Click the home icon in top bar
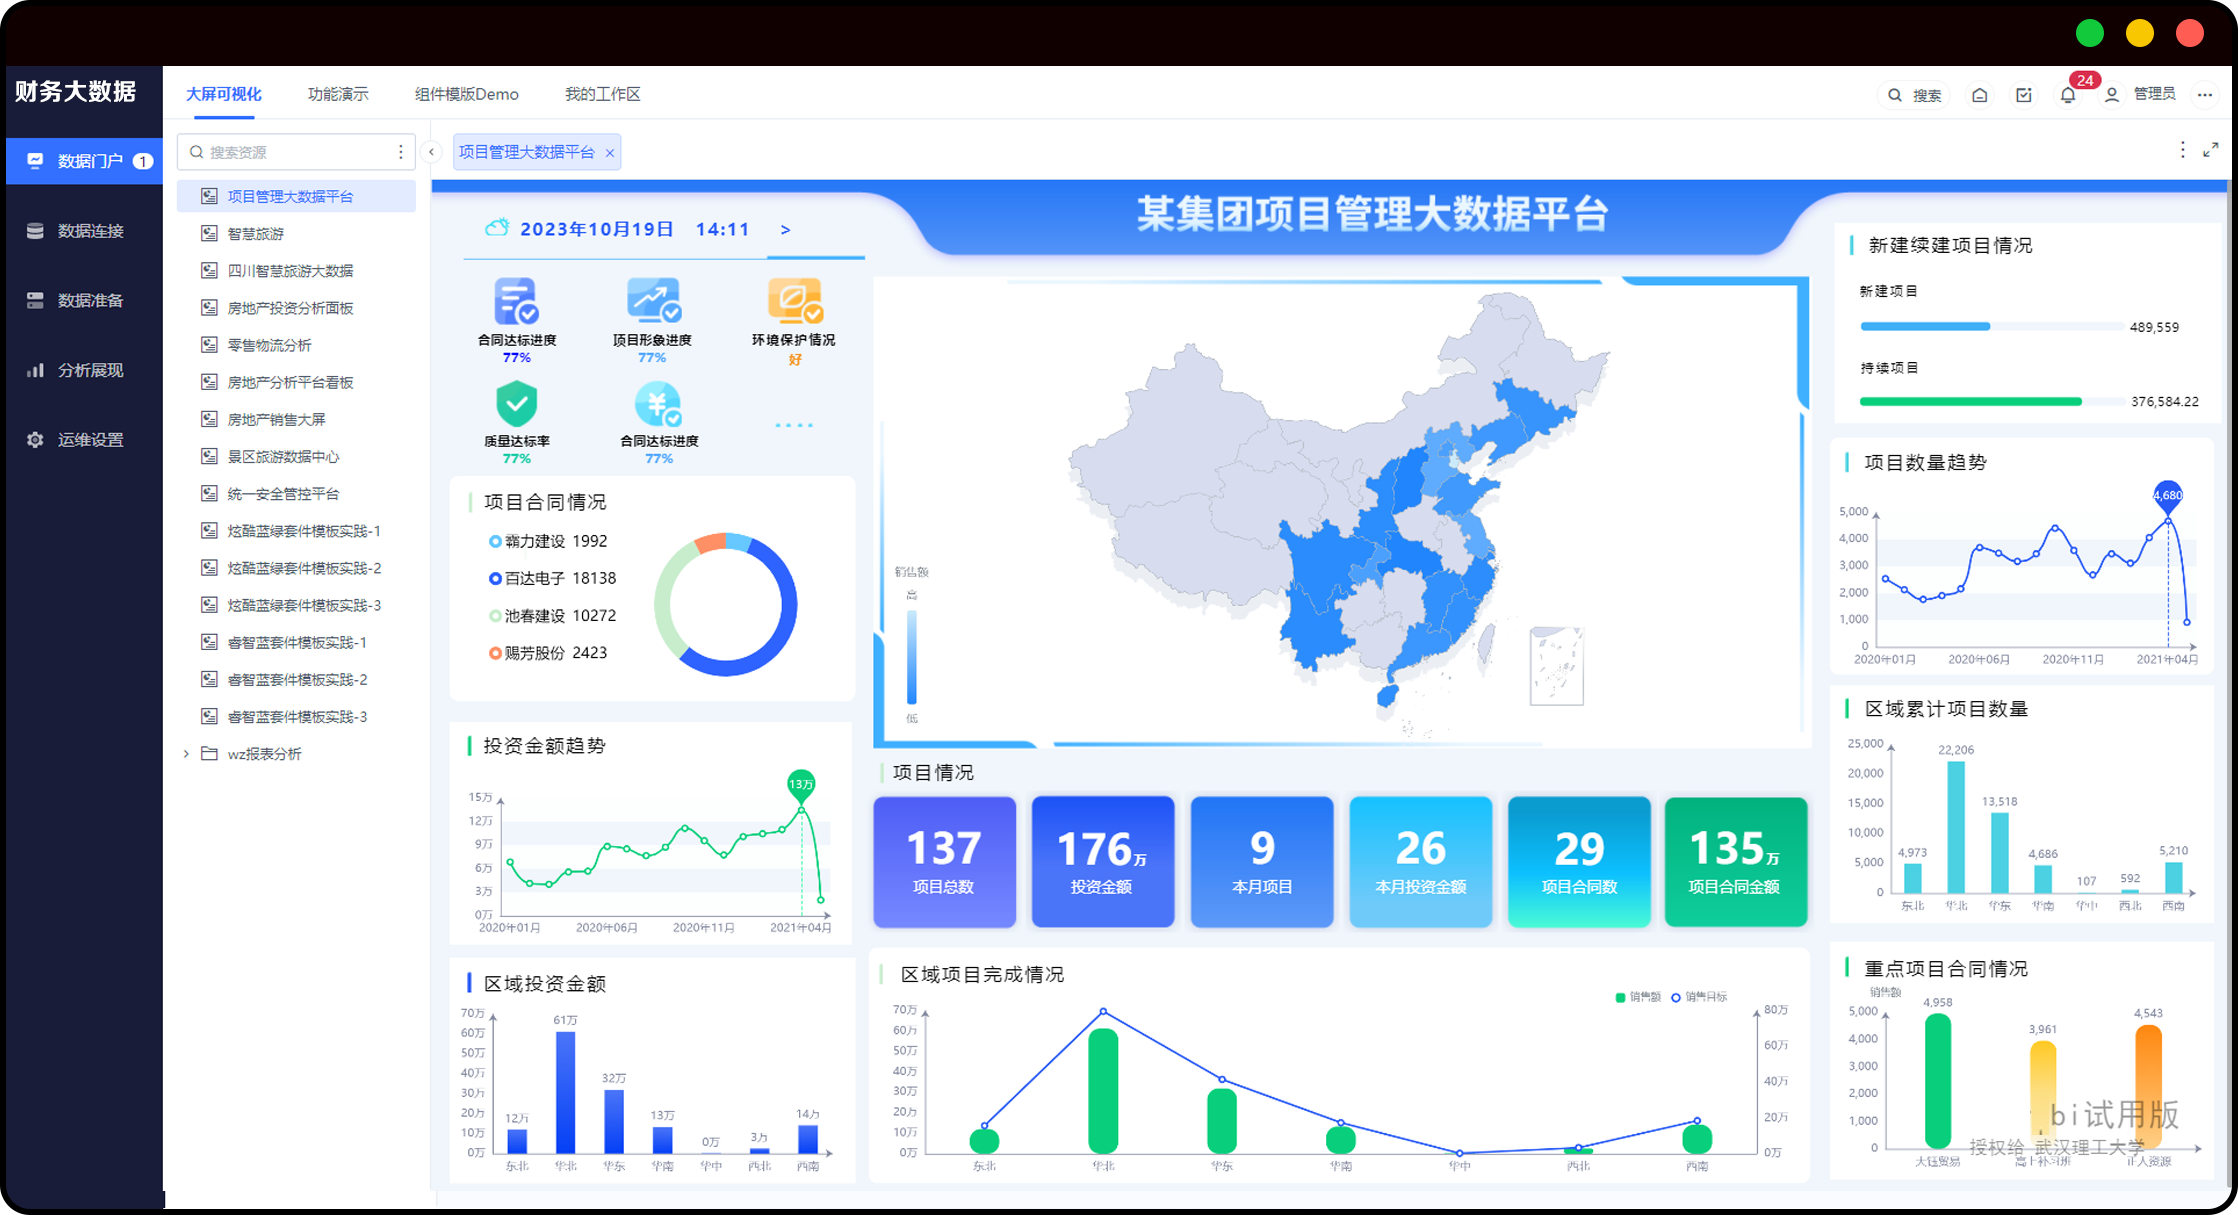The height and width of the screenshot is (1215, 2238). 1979,95
